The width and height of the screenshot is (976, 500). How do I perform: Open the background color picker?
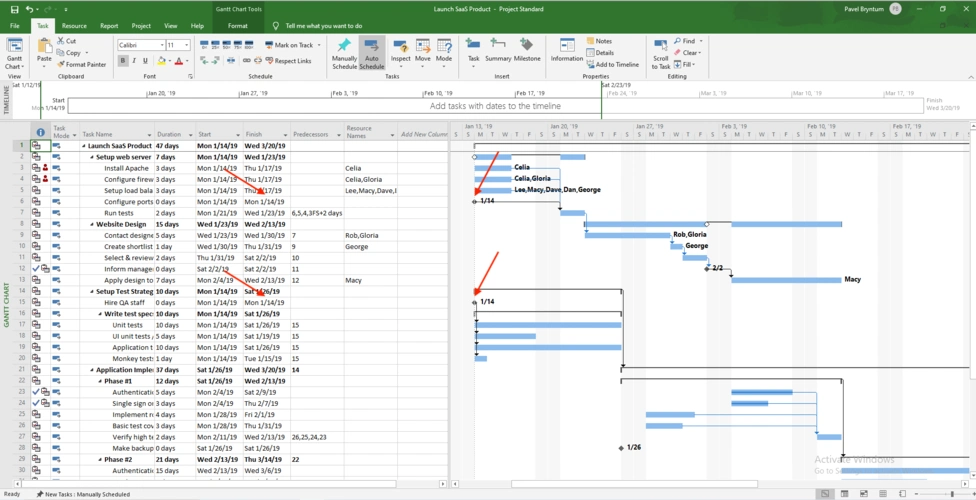coord(162,60)
